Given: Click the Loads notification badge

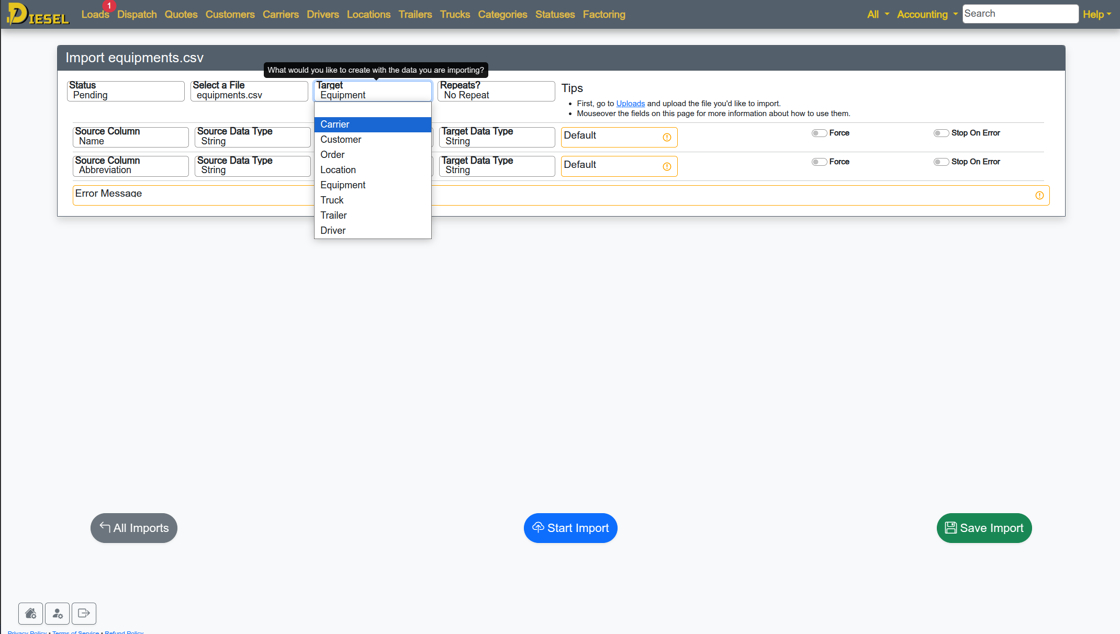Looking at the screenshot, I should tap(109, 6).
